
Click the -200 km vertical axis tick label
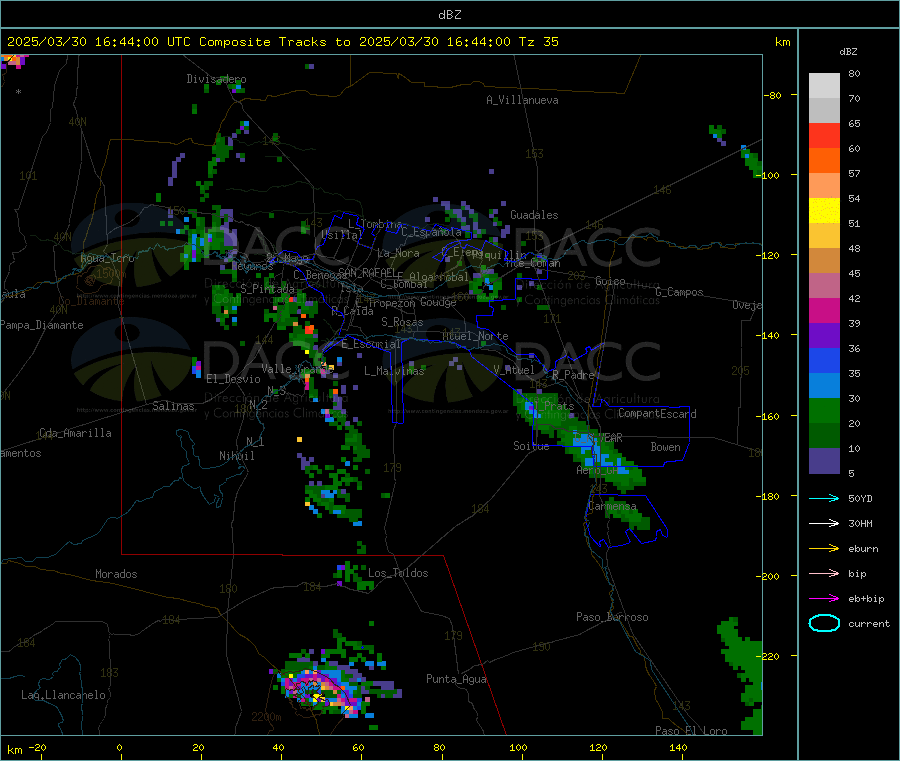tap(770, 576)
